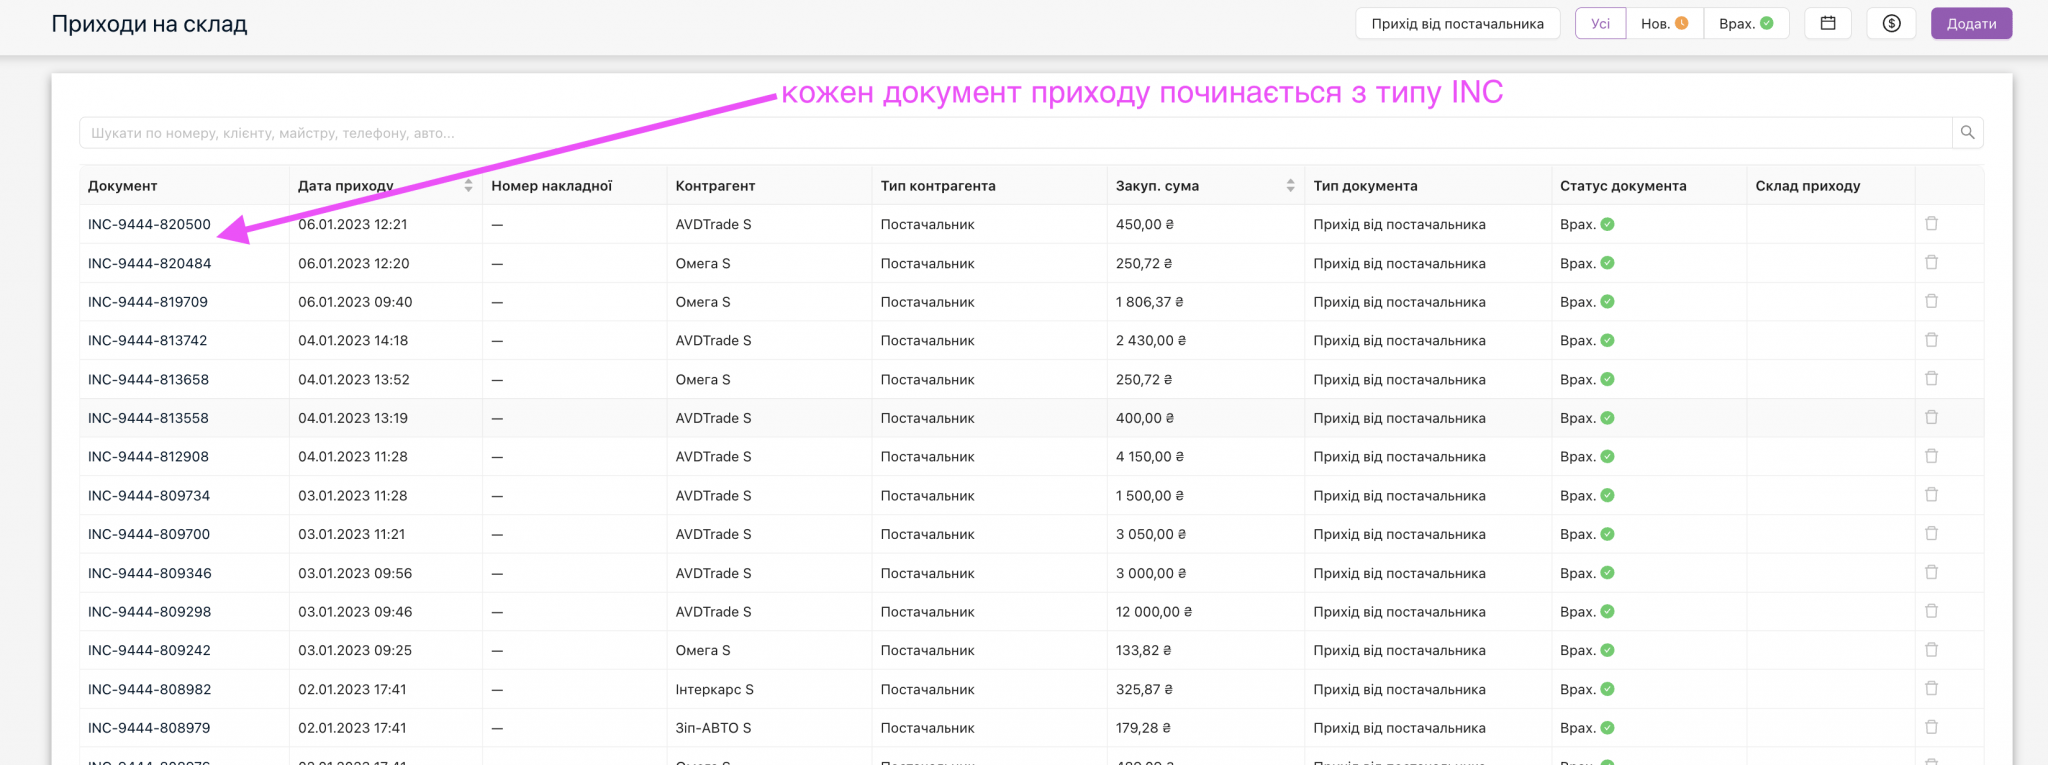Delete document INC-9444-820500 with trash icon
This screenshot has width=2048, height=765.
point(1931,224)
